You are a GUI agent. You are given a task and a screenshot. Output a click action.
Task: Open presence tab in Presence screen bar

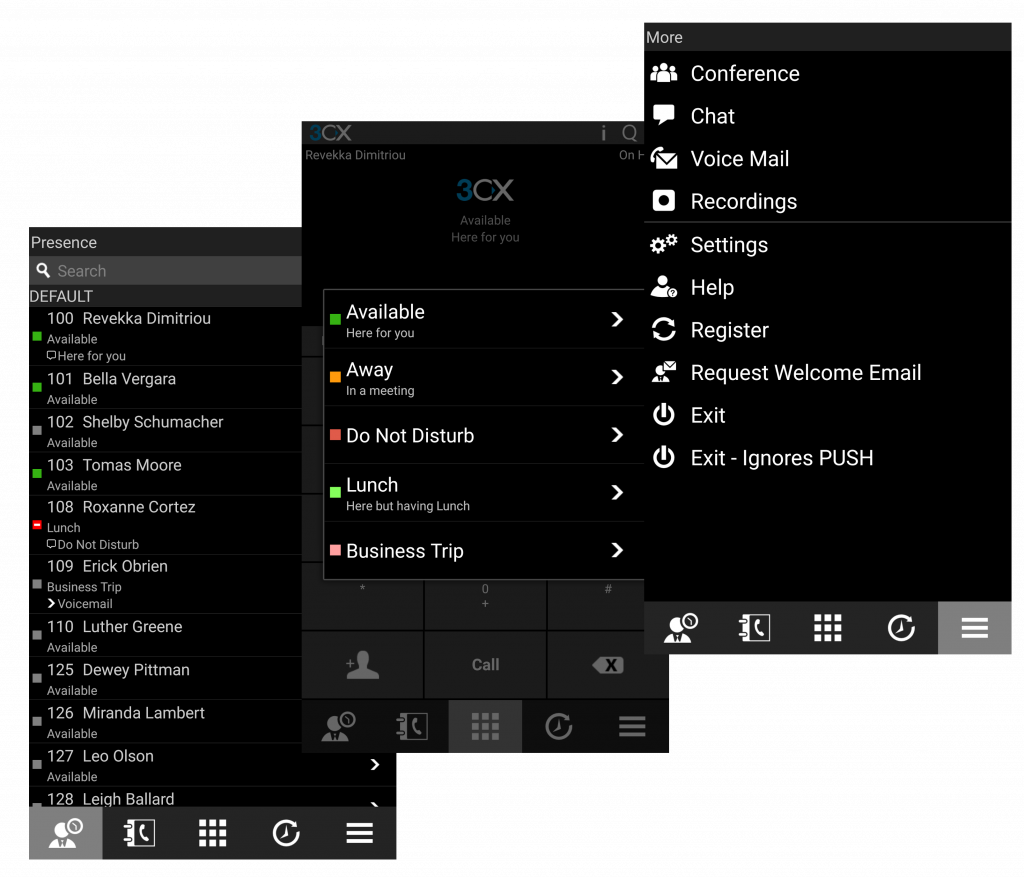pyautogui.click(x=65, y=833)
